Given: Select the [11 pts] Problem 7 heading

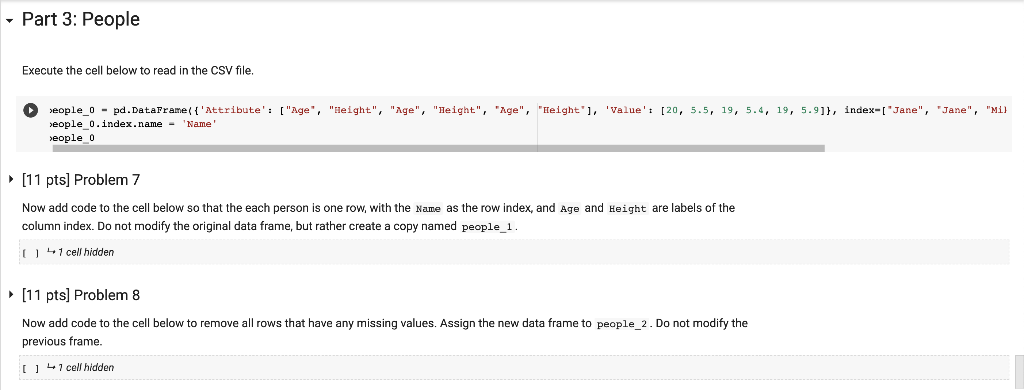Looking at the screenshot, I should [x=81, y=179].
